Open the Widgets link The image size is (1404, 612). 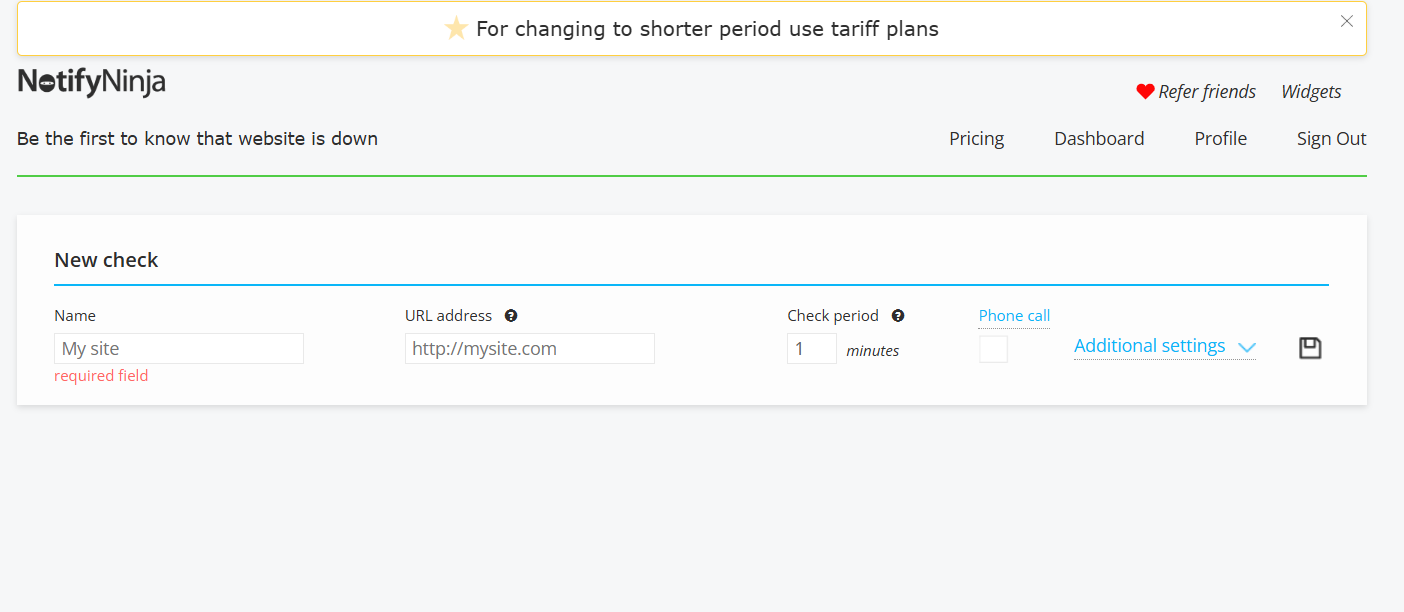(1311, 92)
